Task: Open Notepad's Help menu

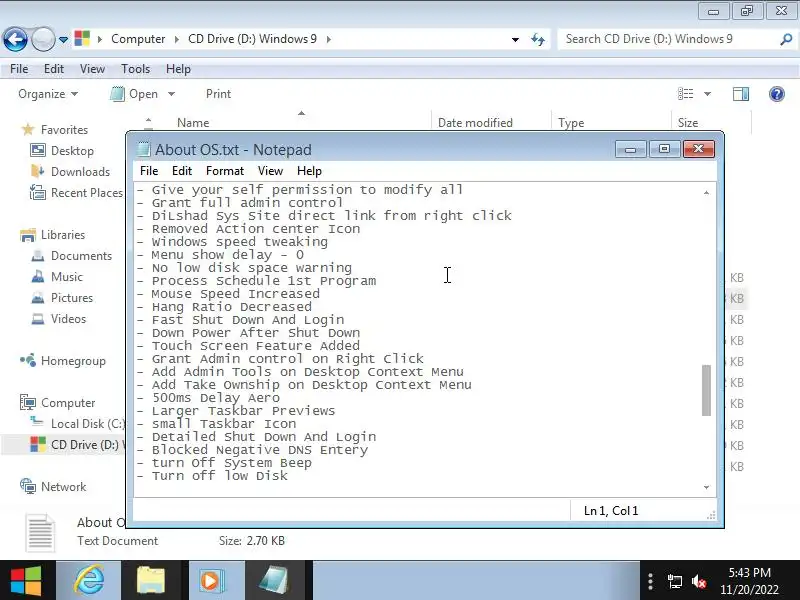Action: 309,171
